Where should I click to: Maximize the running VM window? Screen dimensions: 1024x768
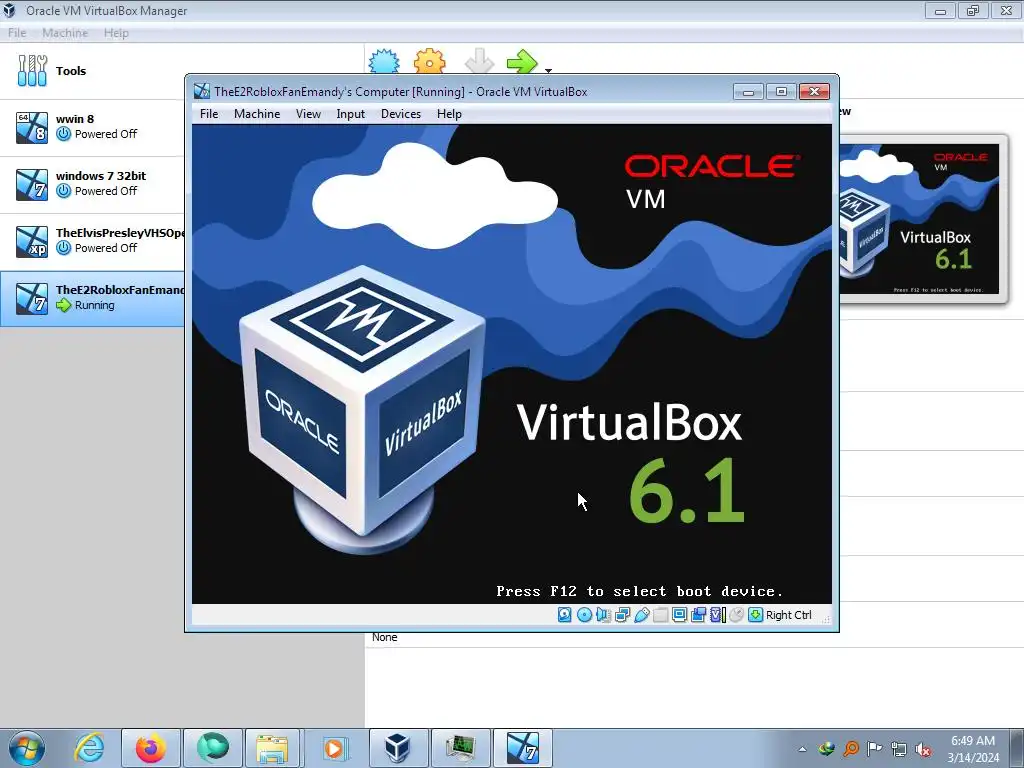click(781, 92)
